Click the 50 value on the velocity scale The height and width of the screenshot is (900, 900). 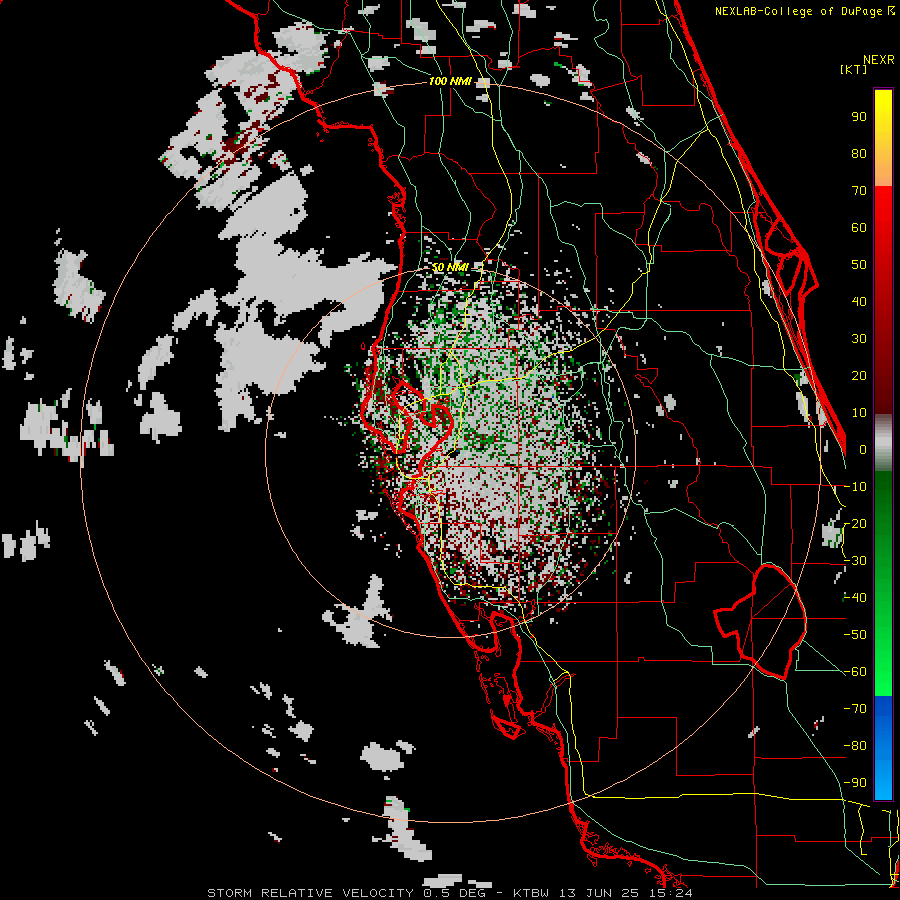pos(859,265)
